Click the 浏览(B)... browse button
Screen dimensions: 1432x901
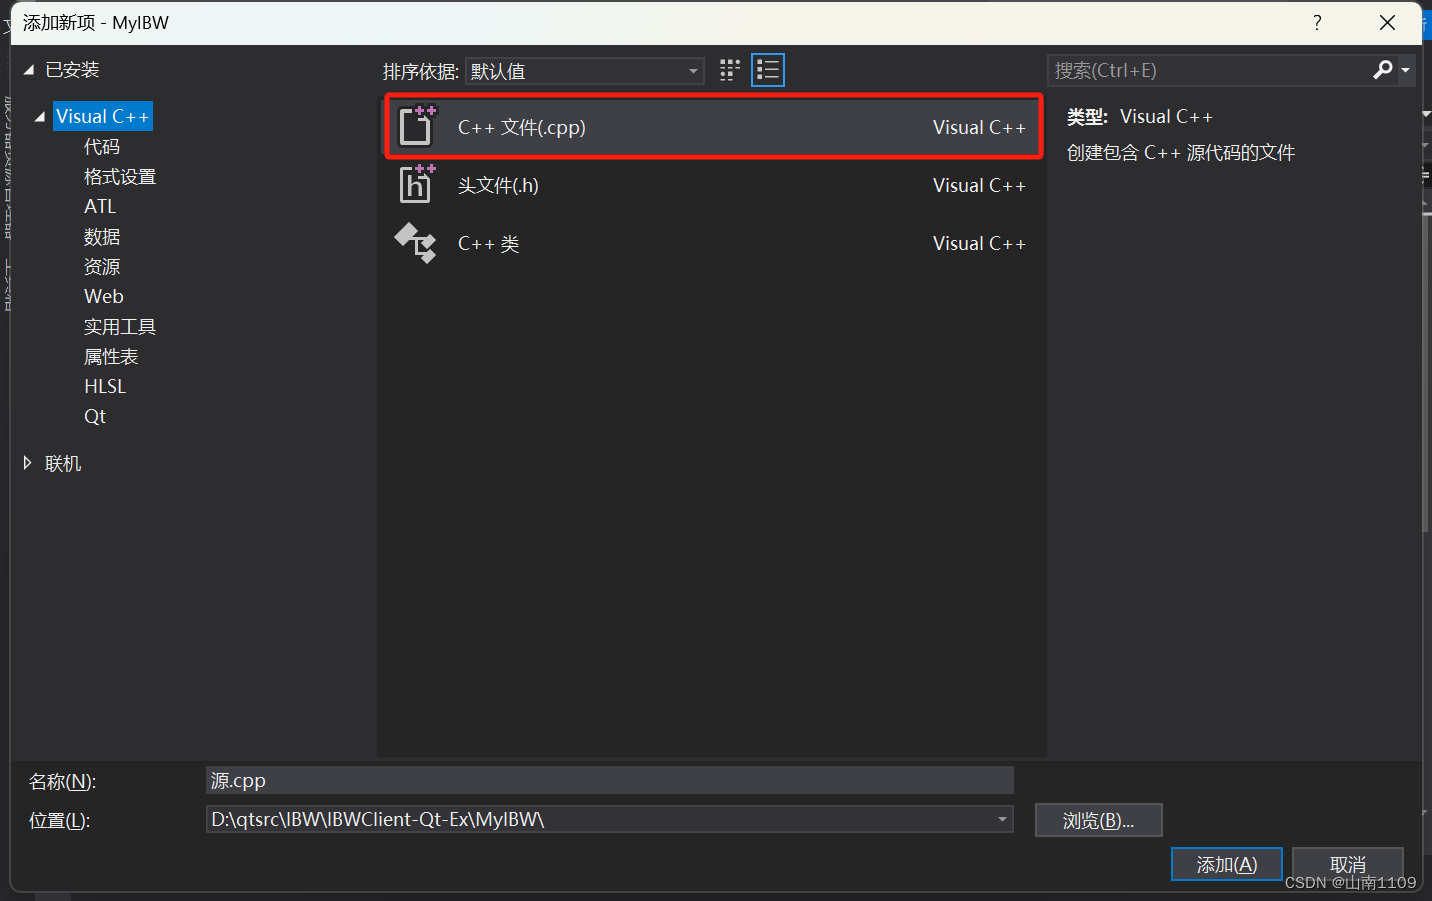pos(1098,820)
